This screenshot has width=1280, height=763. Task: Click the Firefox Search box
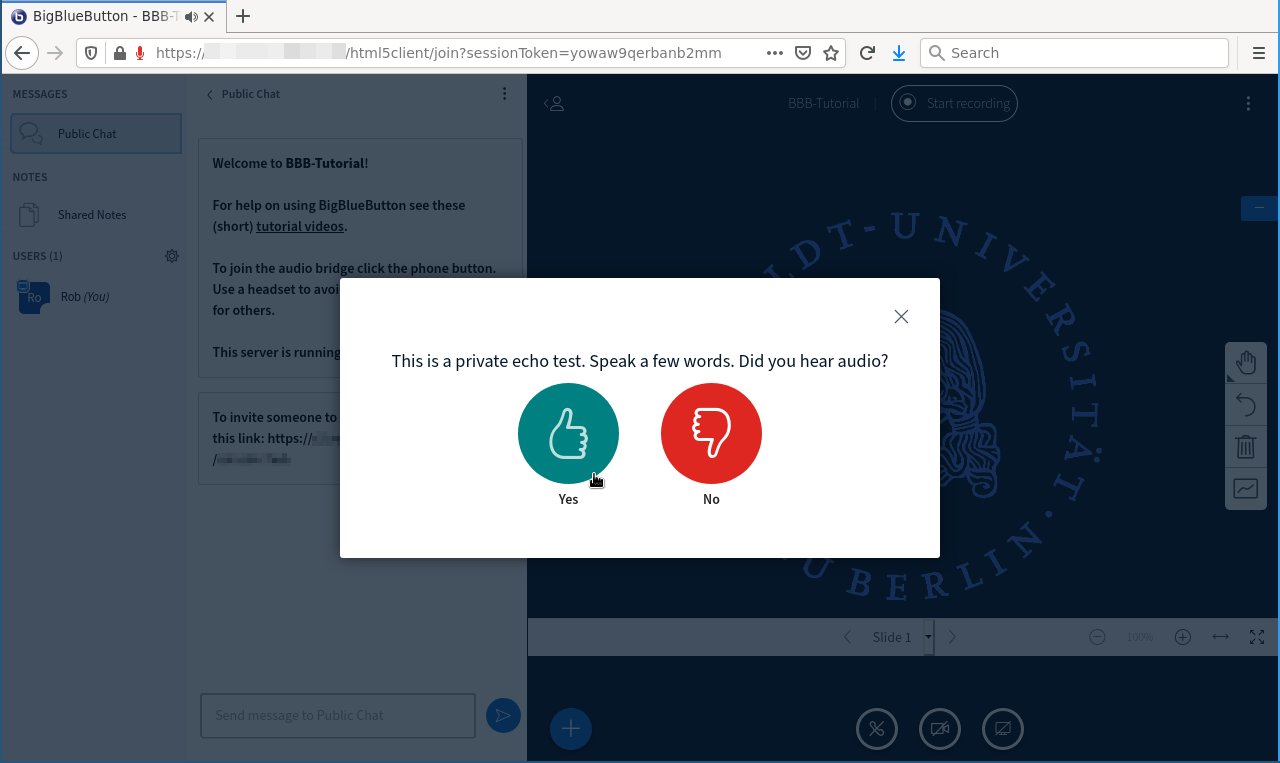click(1074, 53)
